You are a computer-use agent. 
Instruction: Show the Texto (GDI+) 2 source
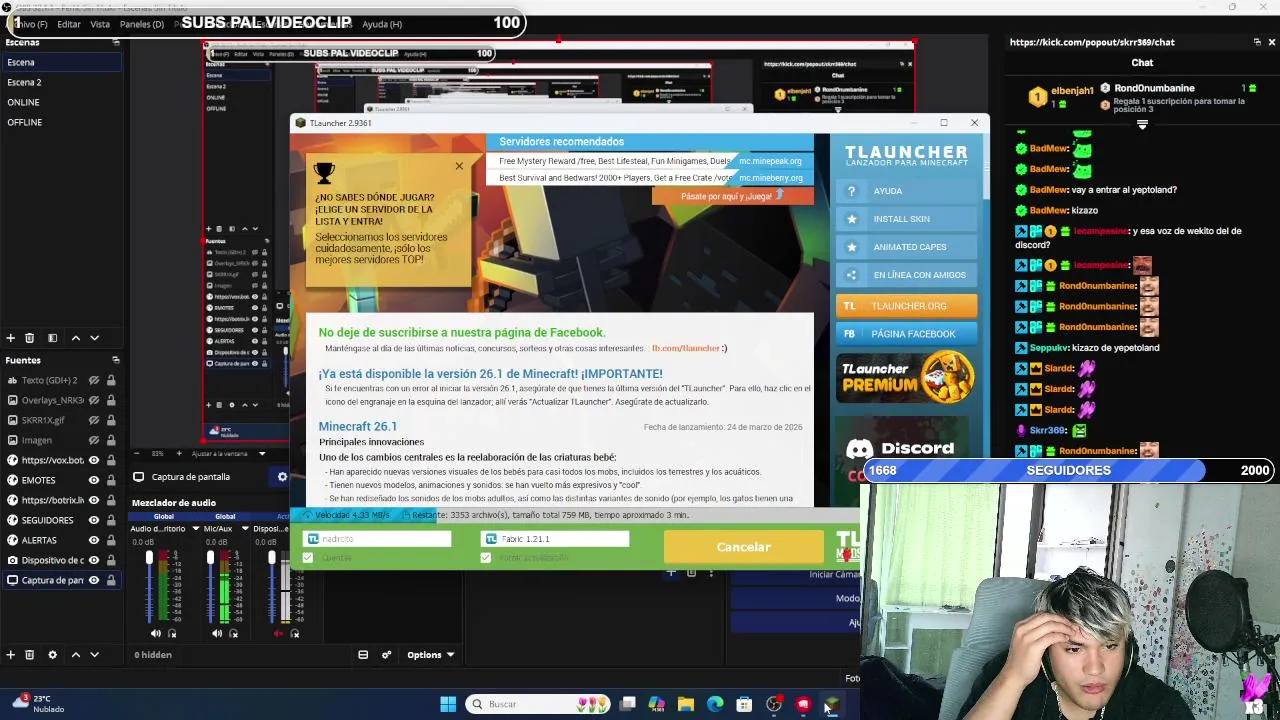(x=94, y=380)
